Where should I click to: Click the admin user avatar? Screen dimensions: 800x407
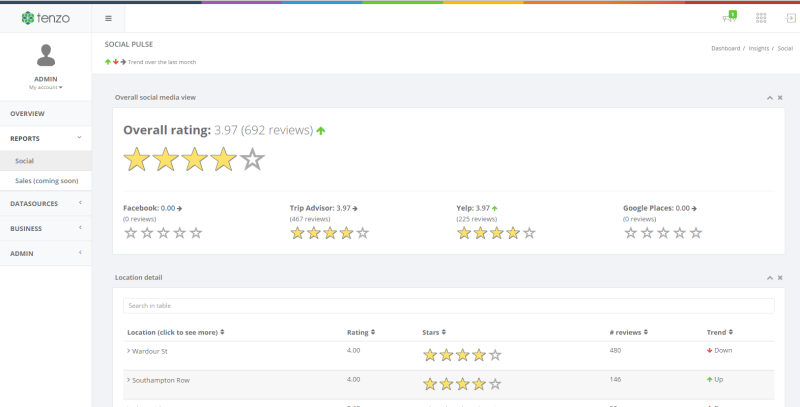[x=46, y=55]
